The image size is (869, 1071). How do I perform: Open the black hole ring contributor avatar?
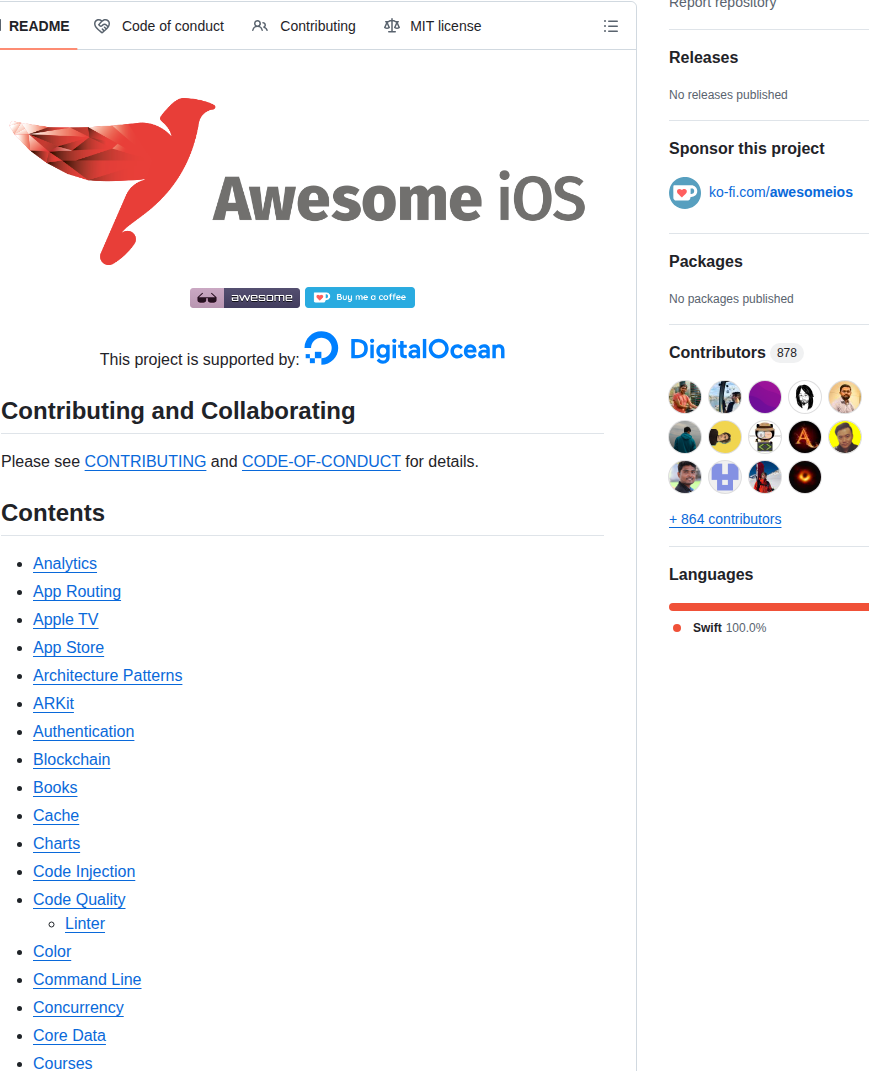[x=805, y=477]
